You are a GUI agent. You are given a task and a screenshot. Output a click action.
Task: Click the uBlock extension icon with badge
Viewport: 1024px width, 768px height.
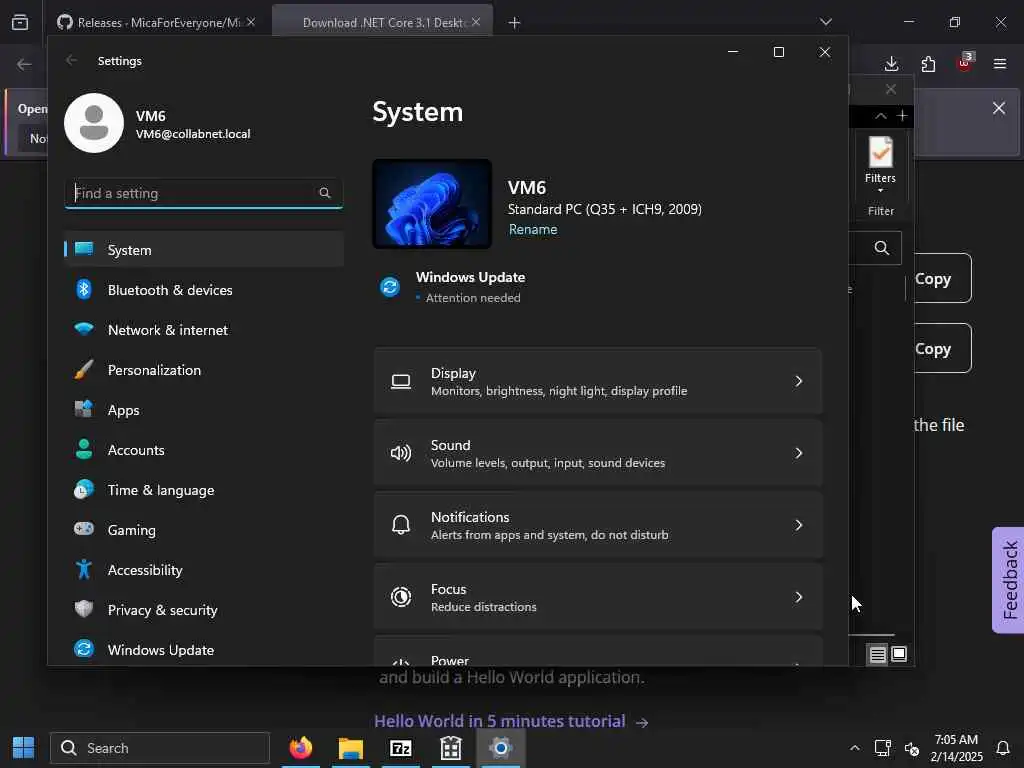[x=965, y=62]
